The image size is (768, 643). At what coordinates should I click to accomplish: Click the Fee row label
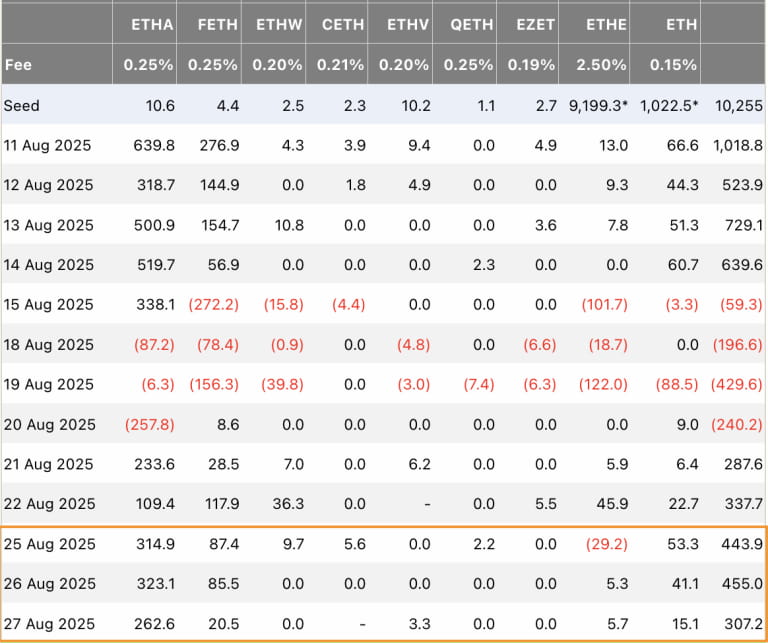coord(18,65)
